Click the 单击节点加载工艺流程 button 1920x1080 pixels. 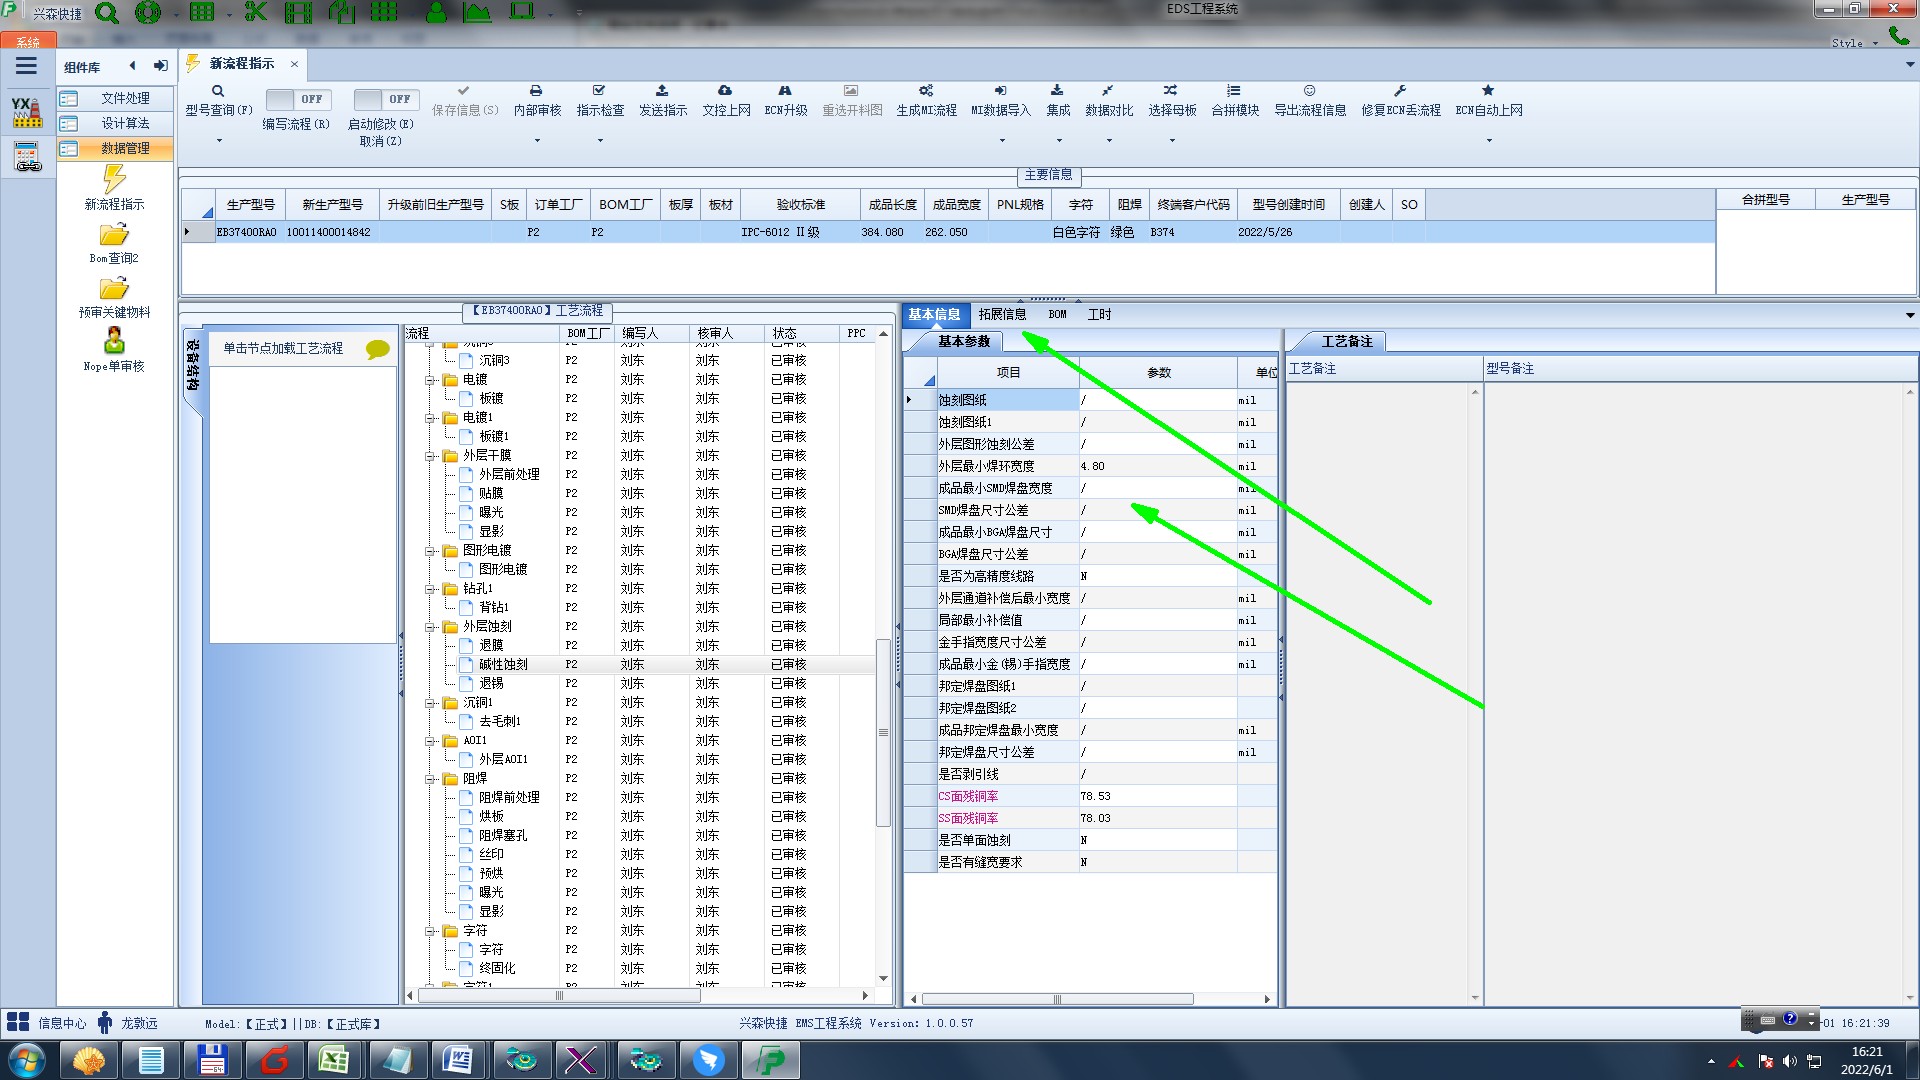pyautogui.click(x=283, y=348)
